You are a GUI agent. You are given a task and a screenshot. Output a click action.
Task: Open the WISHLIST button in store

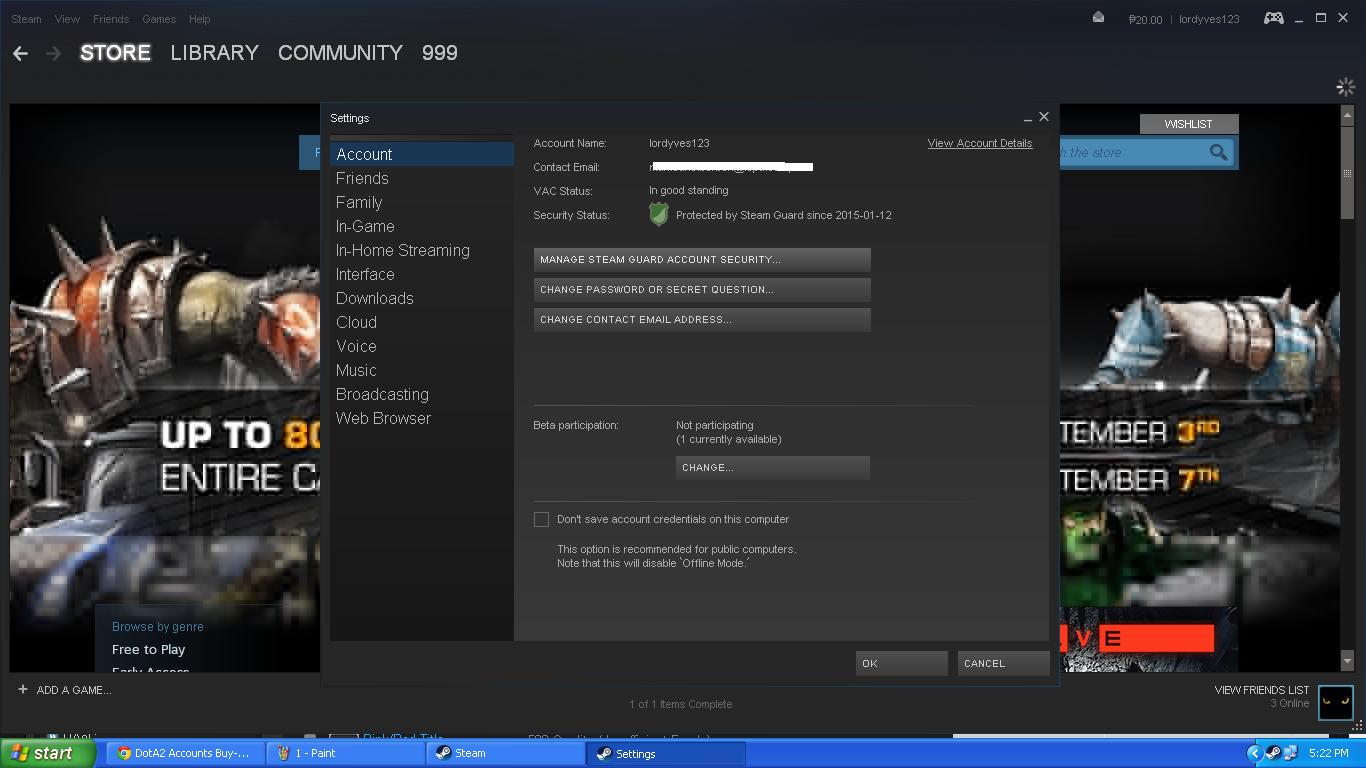1189,124
